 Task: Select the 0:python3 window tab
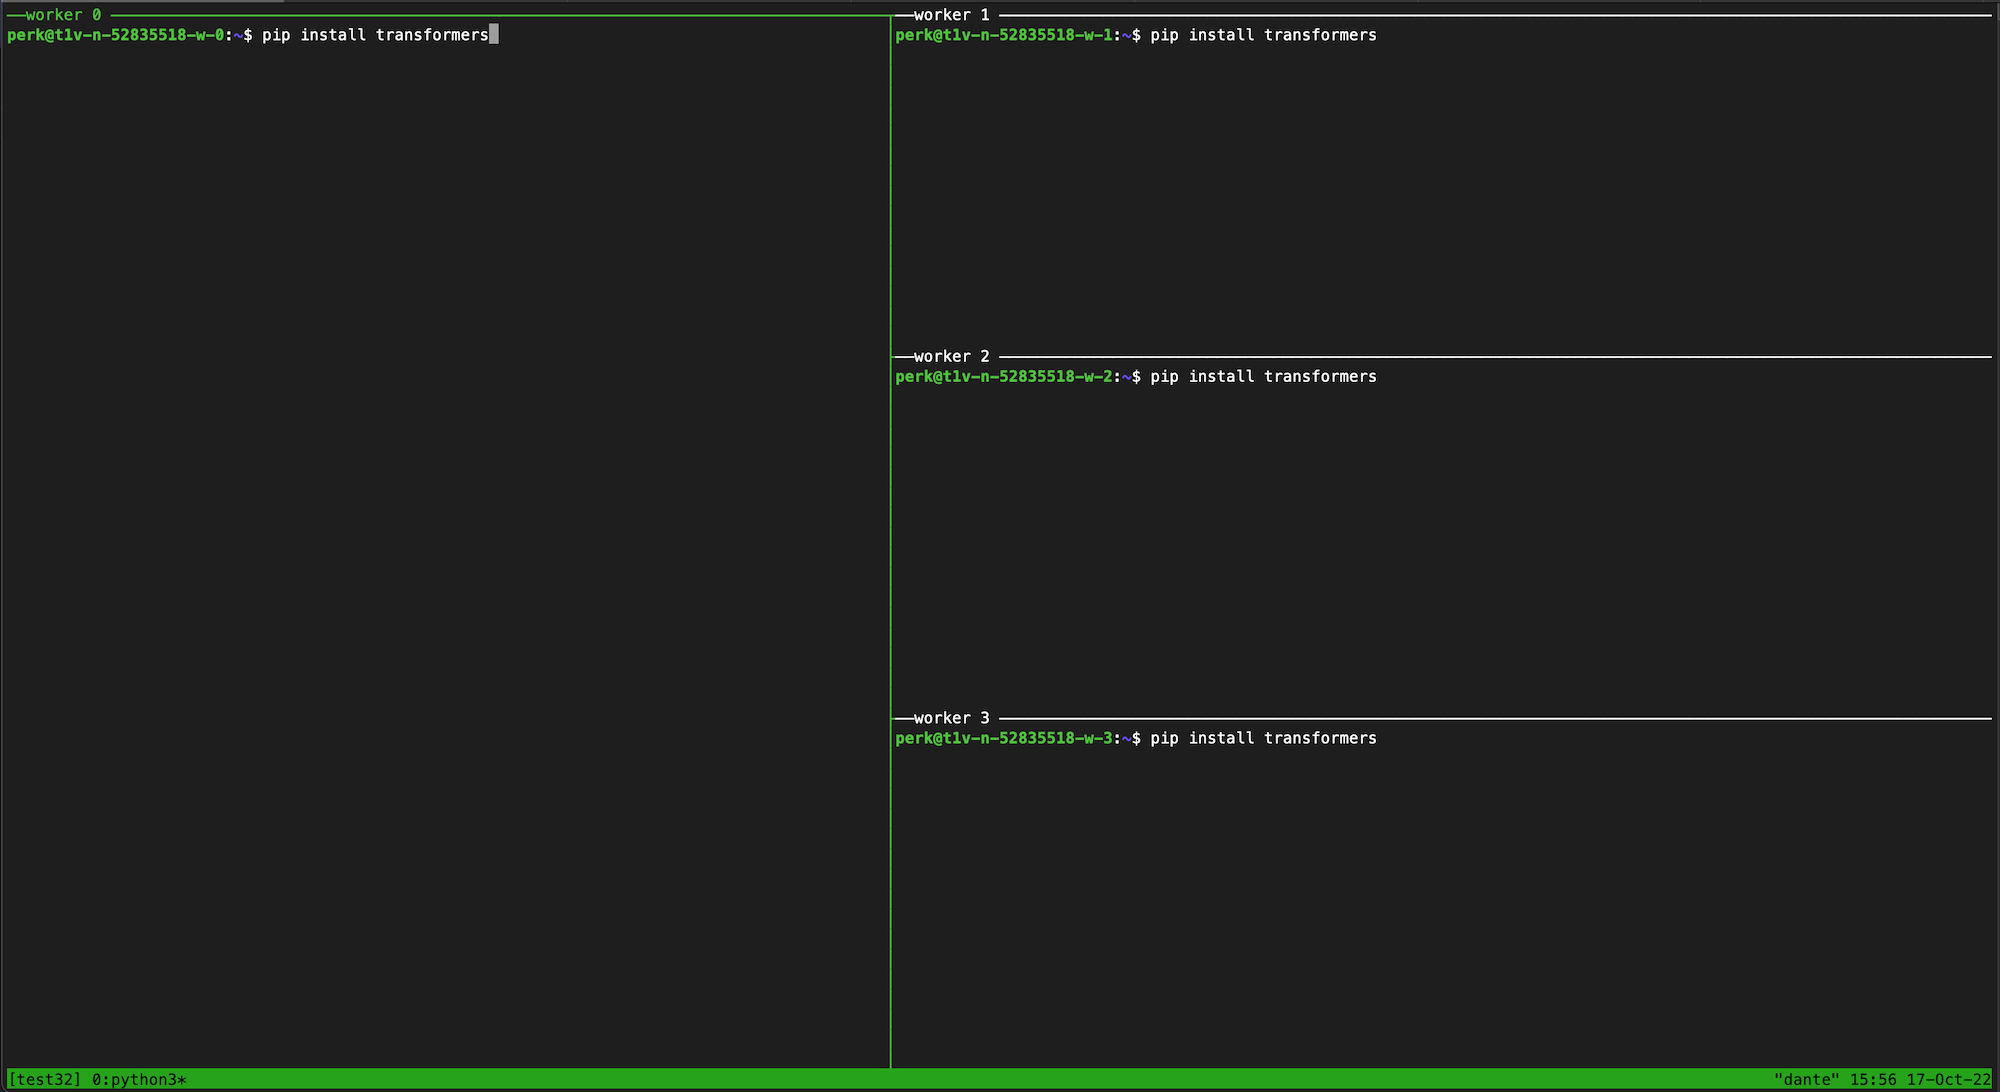[x=139, y=1080]
